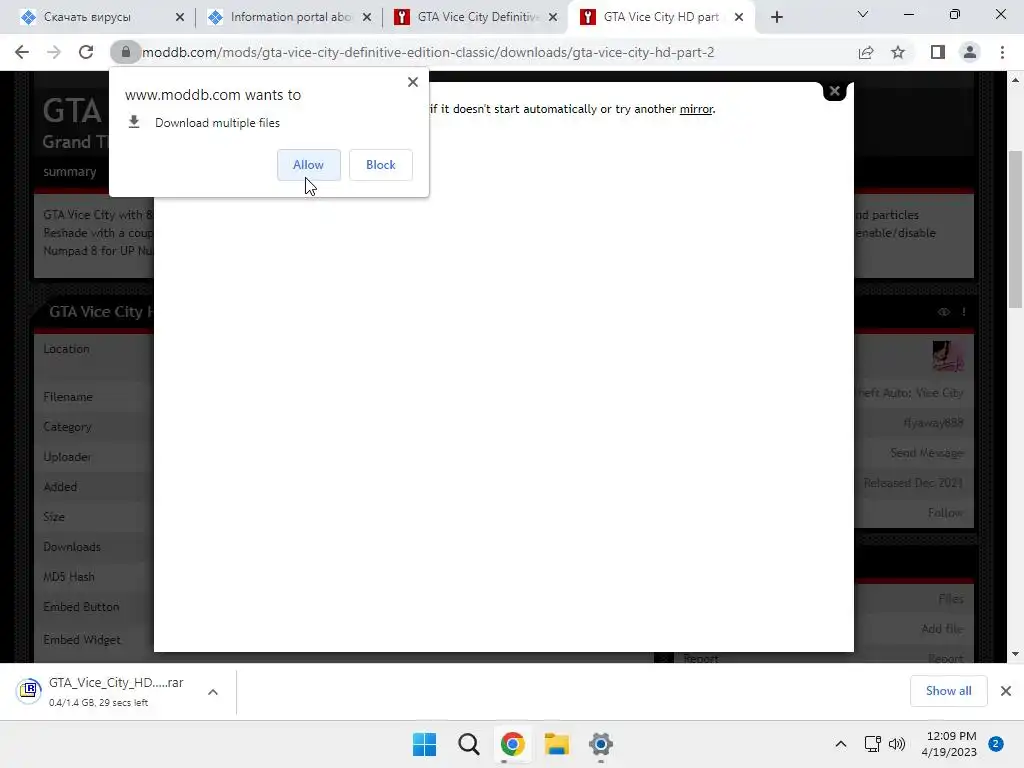Open the mirror download link
This screenshot has width=1024, height=768.
696,109
